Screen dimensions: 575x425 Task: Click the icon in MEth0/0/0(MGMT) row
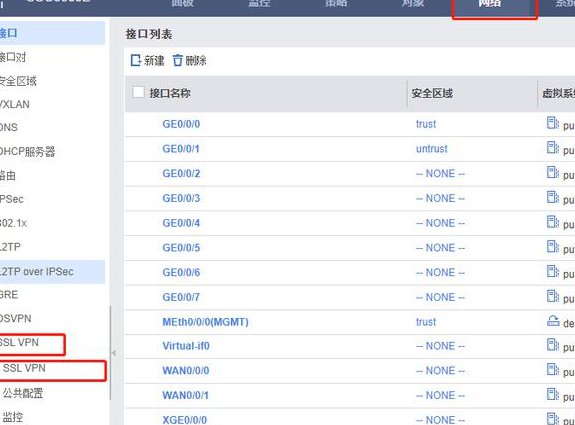[553, 321]
